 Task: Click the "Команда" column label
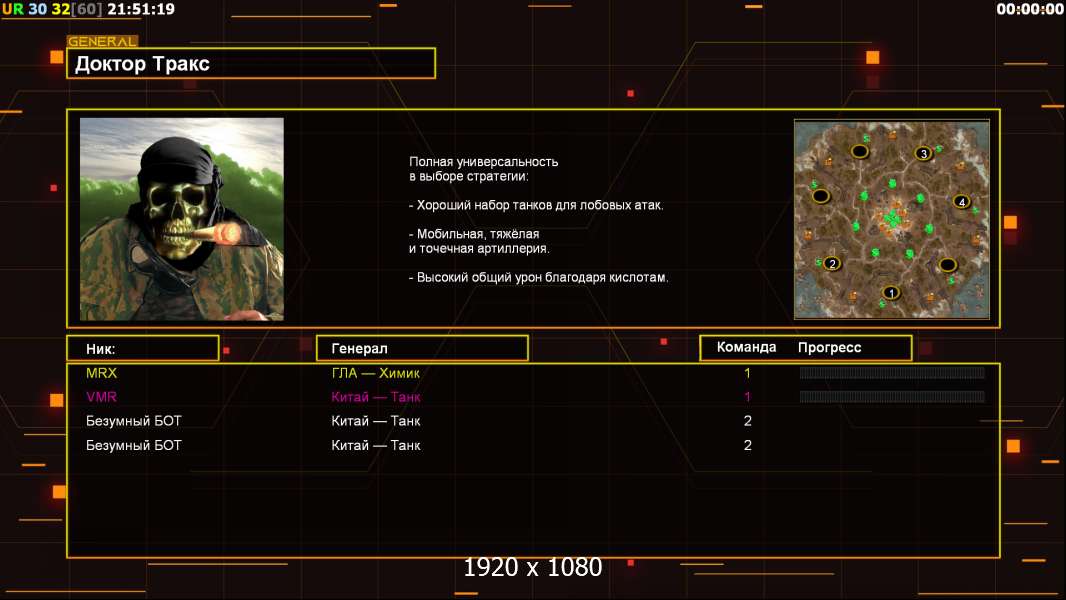[x=746, y=347]
